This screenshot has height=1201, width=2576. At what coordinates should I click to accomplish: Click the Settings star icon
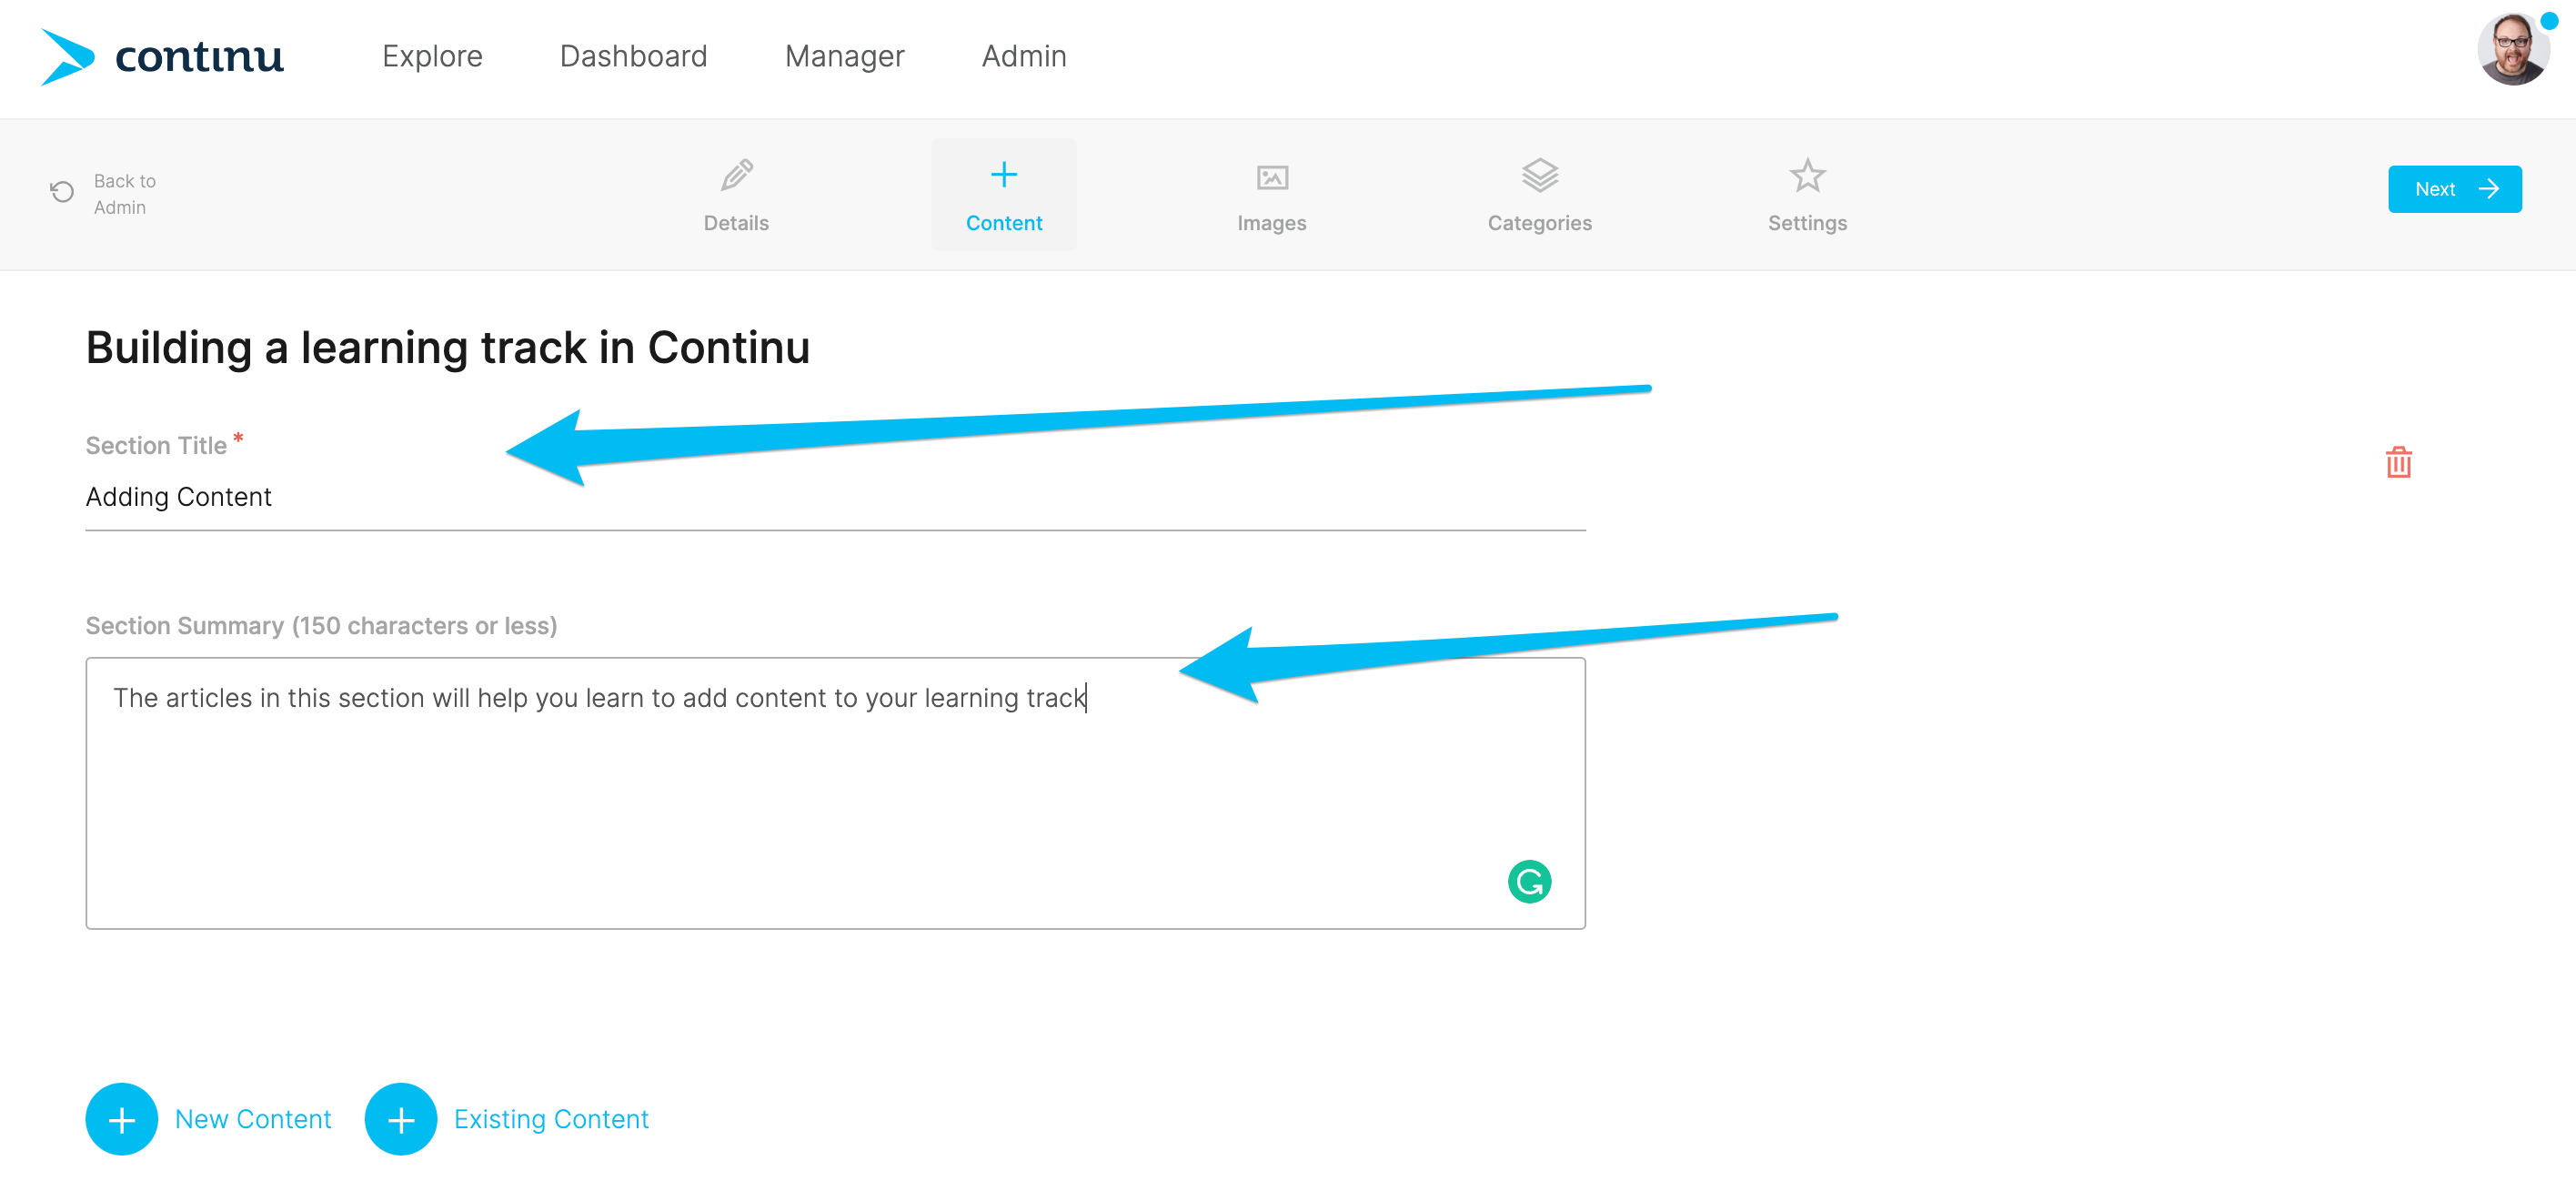click(x=1807, y=176)
